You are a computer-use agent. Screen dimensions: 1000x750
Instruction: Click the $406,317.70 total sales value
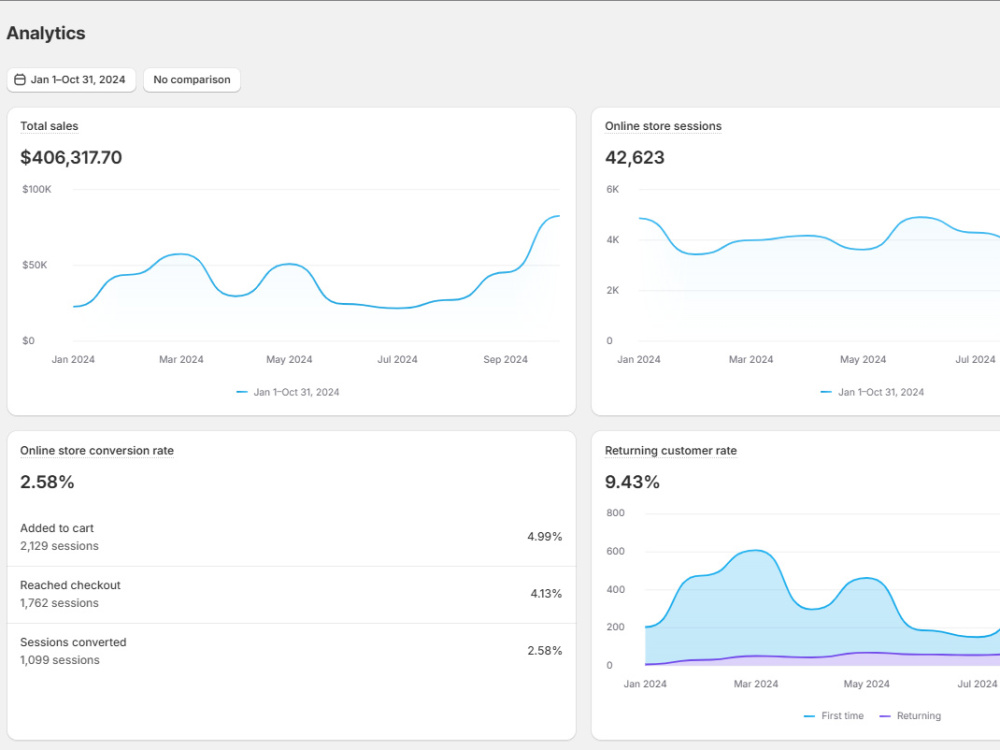coord(71,158)
